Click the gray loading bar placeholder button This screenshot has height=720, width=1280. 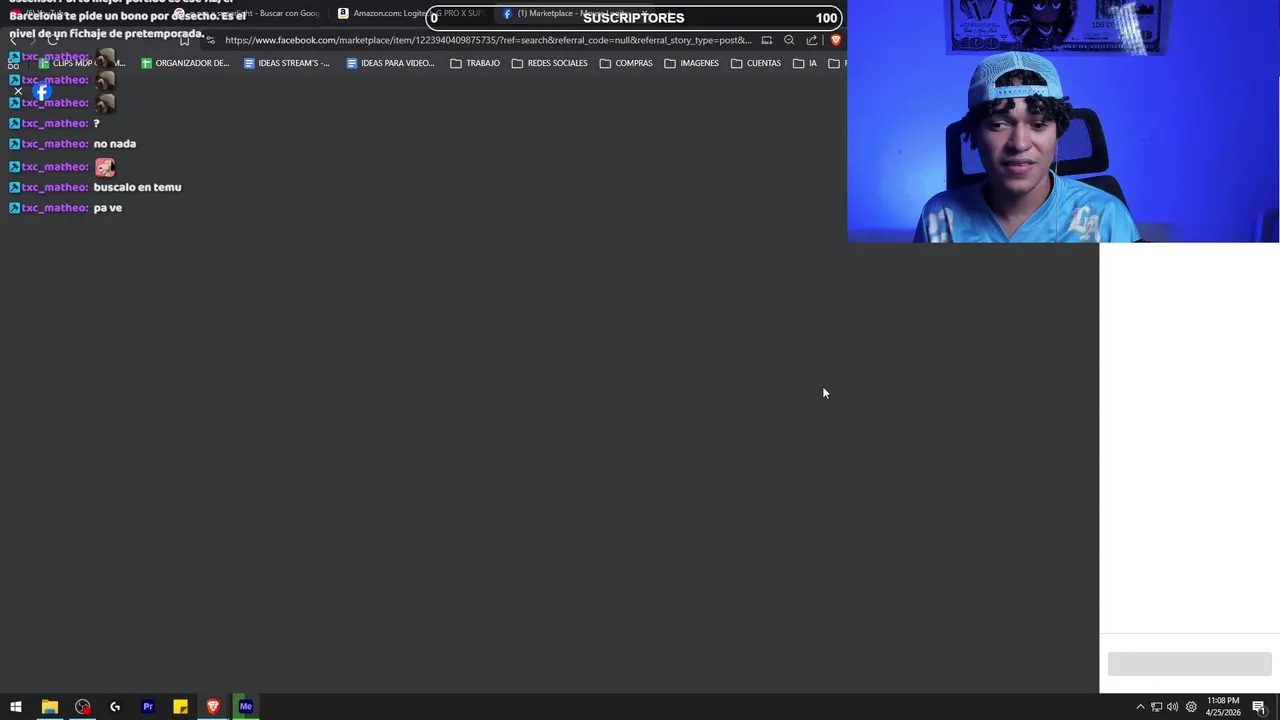coord(1189,664)
